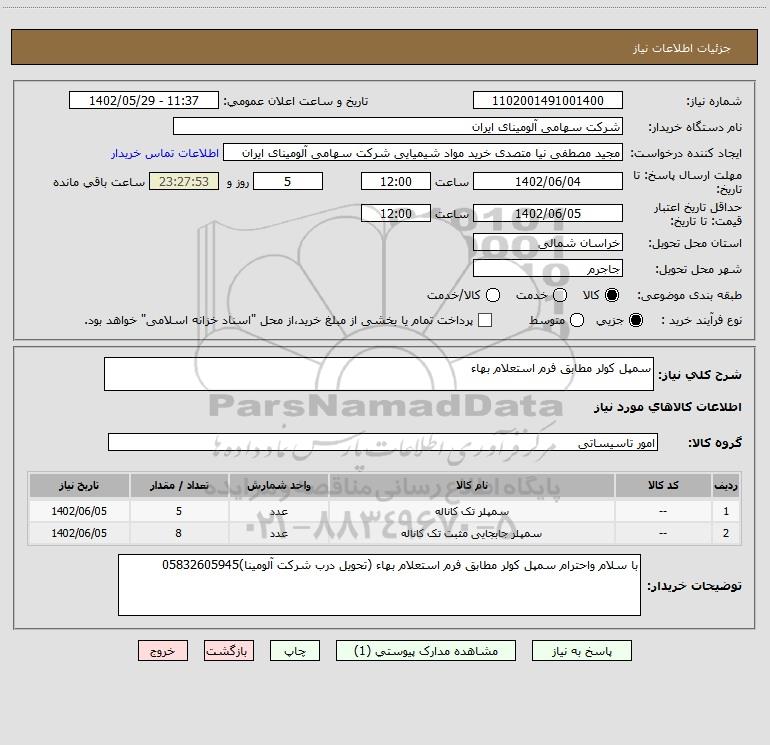The height and width of the screenshot is (745, 770).
Task: Click the کد کالا column header
Action: [x=663, y=485]
